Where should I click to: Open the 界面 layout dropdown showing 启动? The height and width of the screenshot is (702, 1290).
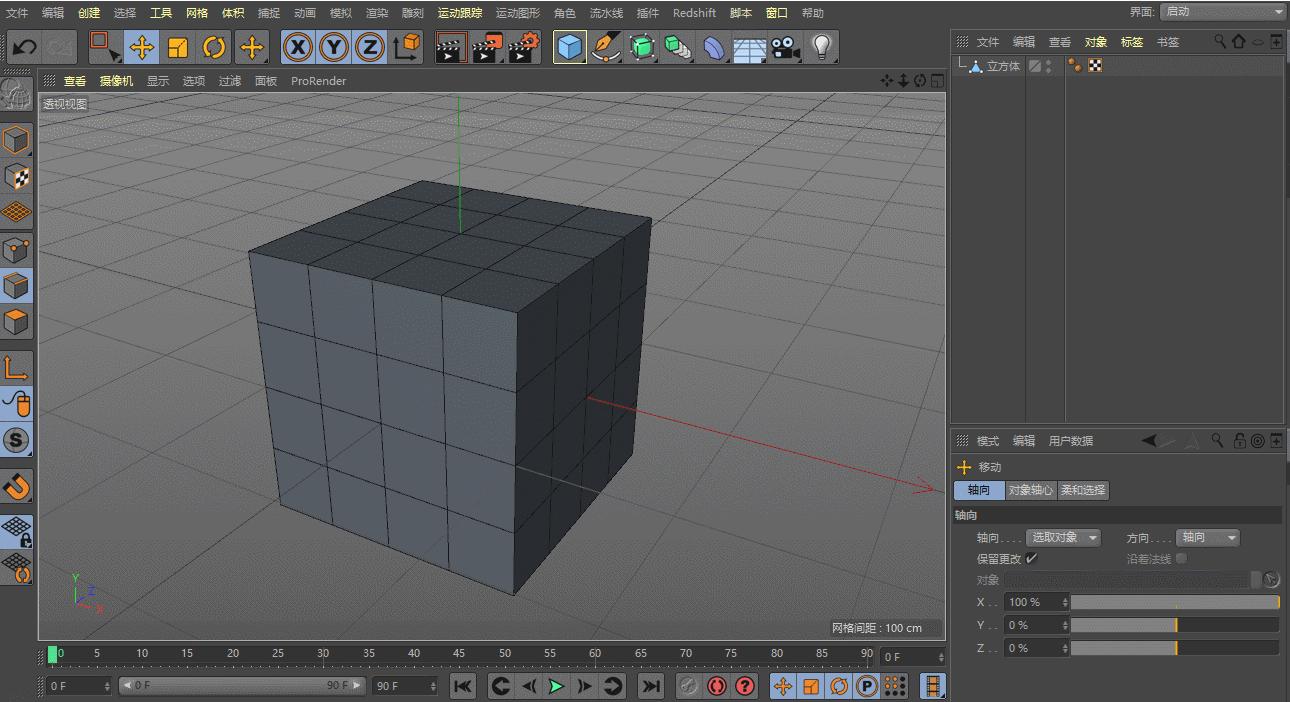coord(1223,11)
